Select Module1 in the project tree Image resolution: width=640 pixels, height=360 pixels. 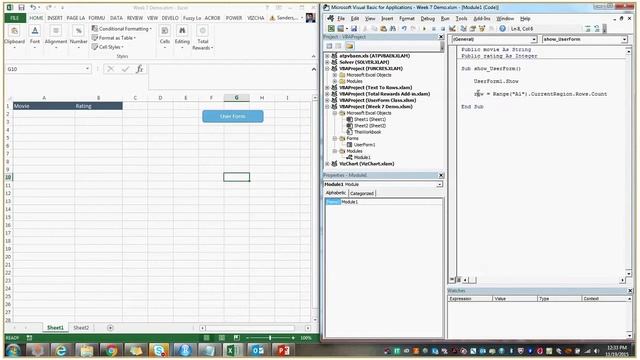click(x=362, y=157)
